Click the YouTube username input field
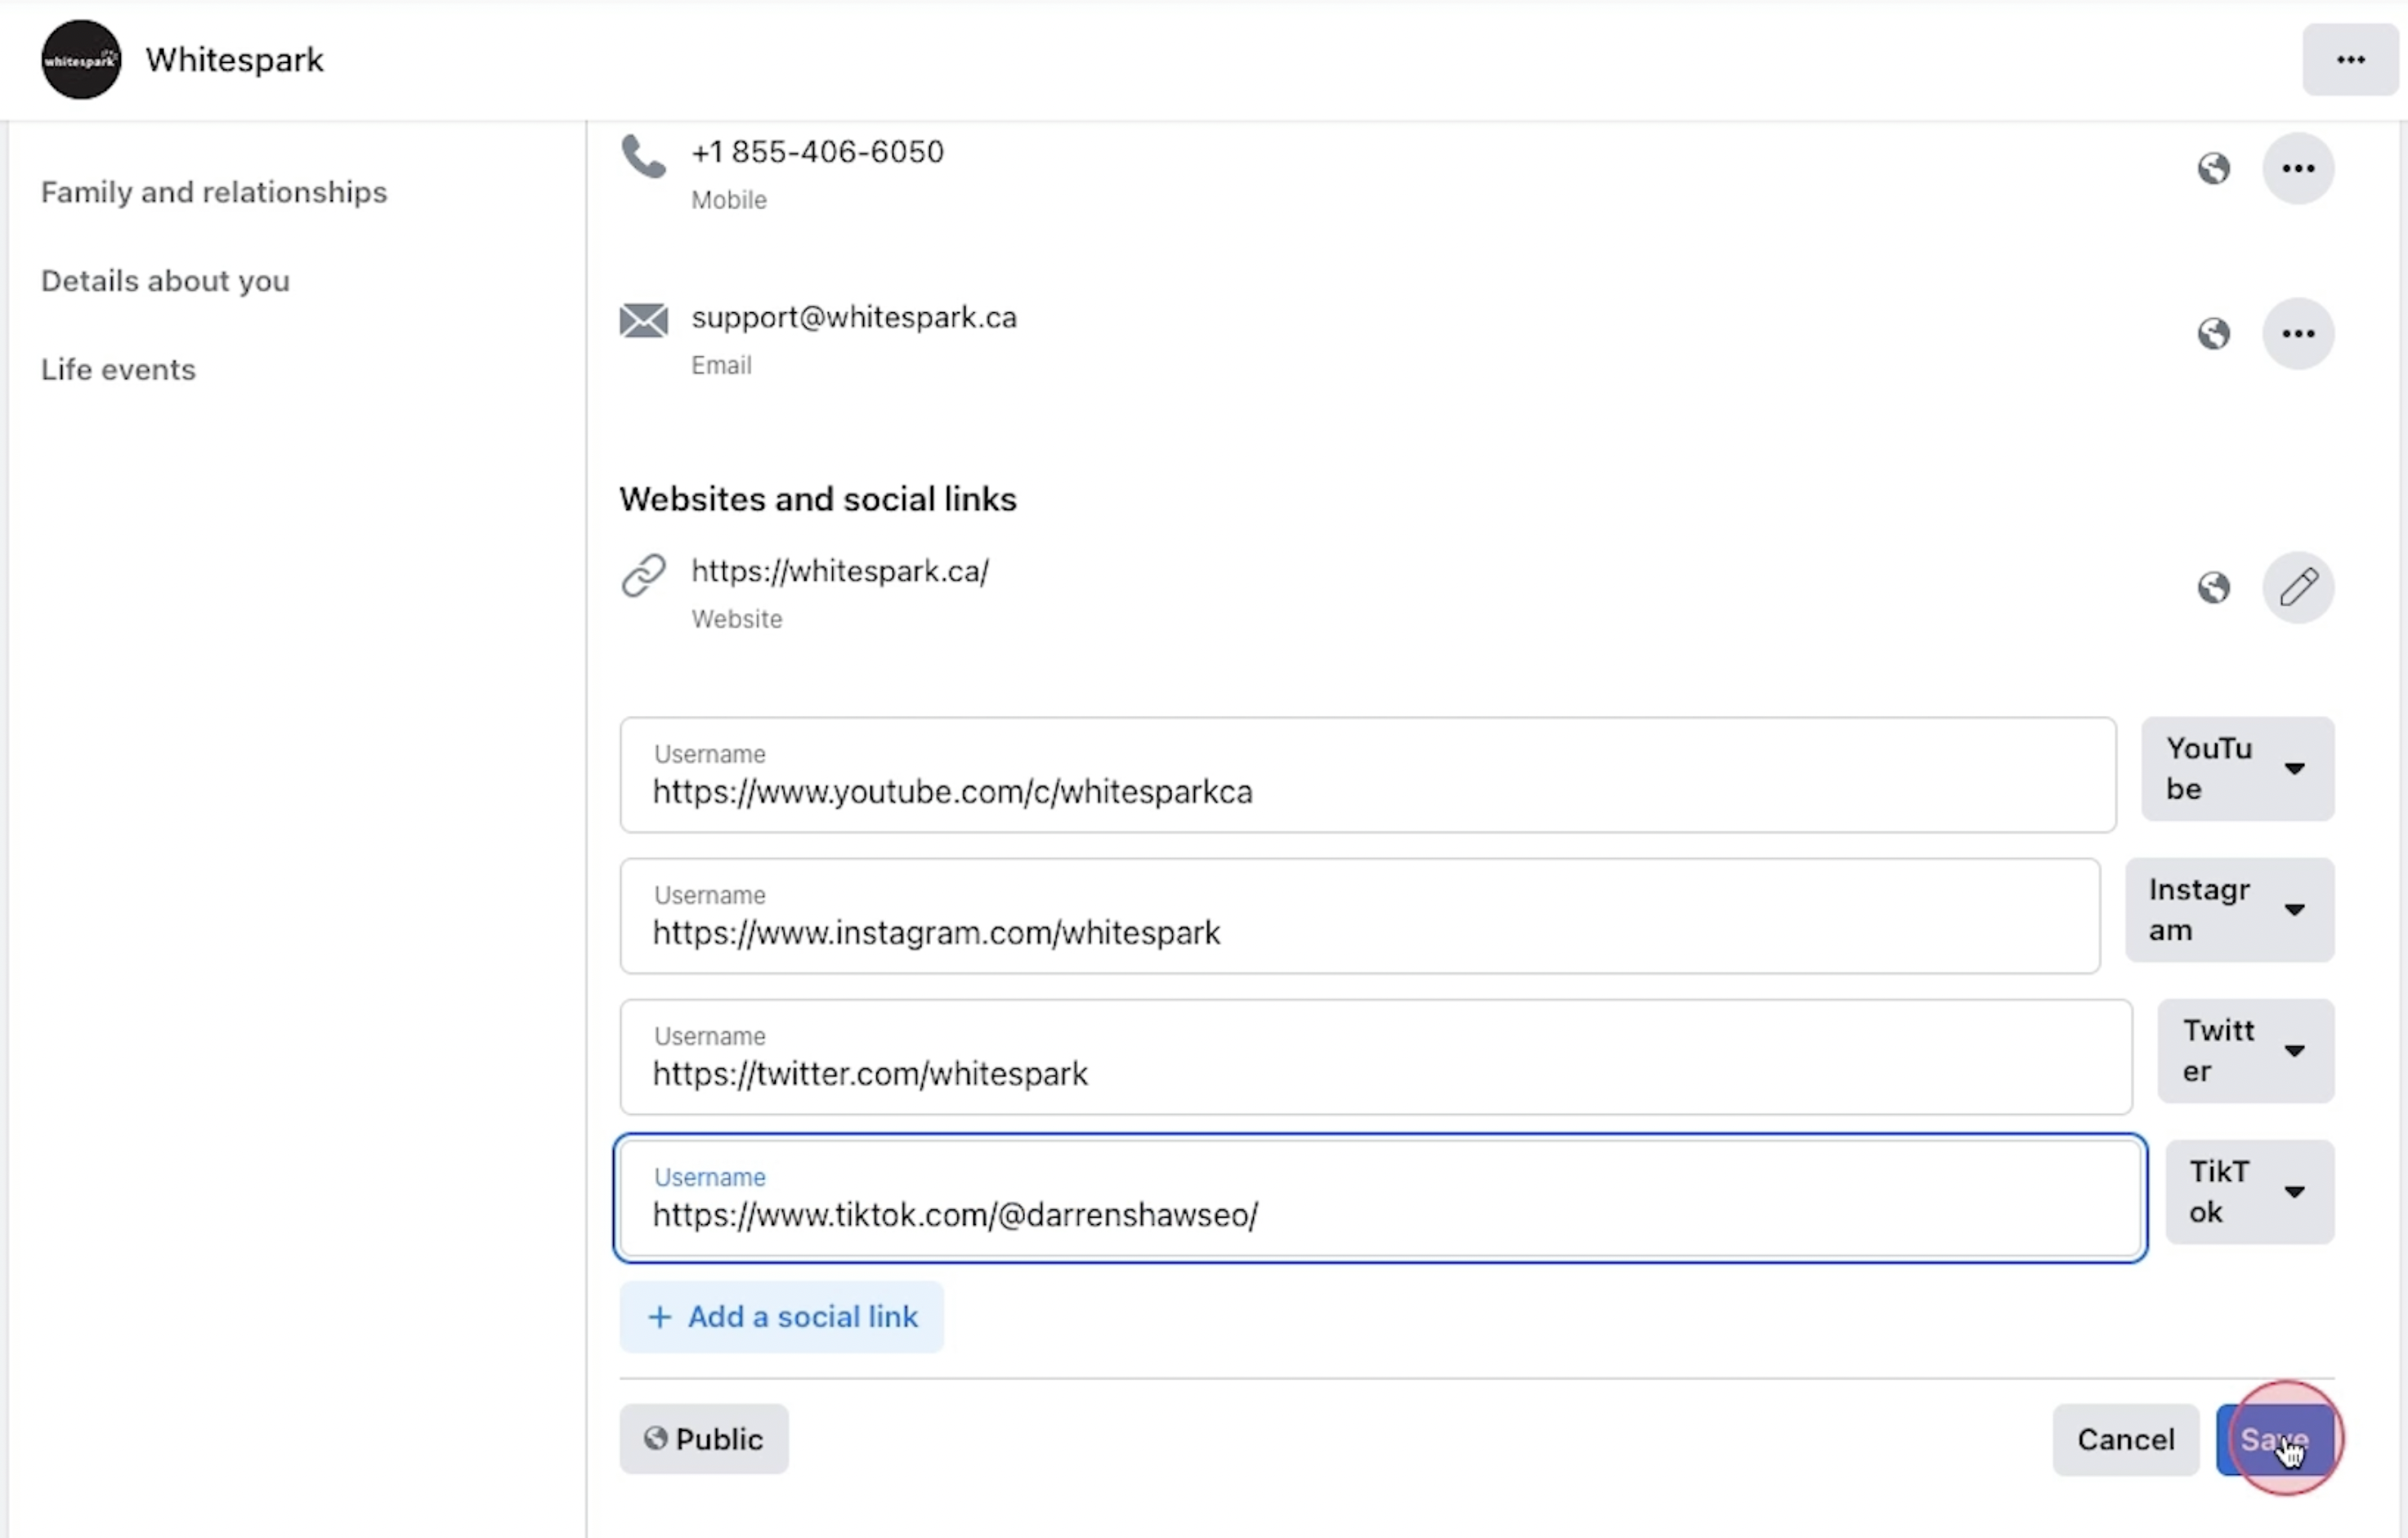This screenshot has width=2408, height=1538. tap(1366, 790)
